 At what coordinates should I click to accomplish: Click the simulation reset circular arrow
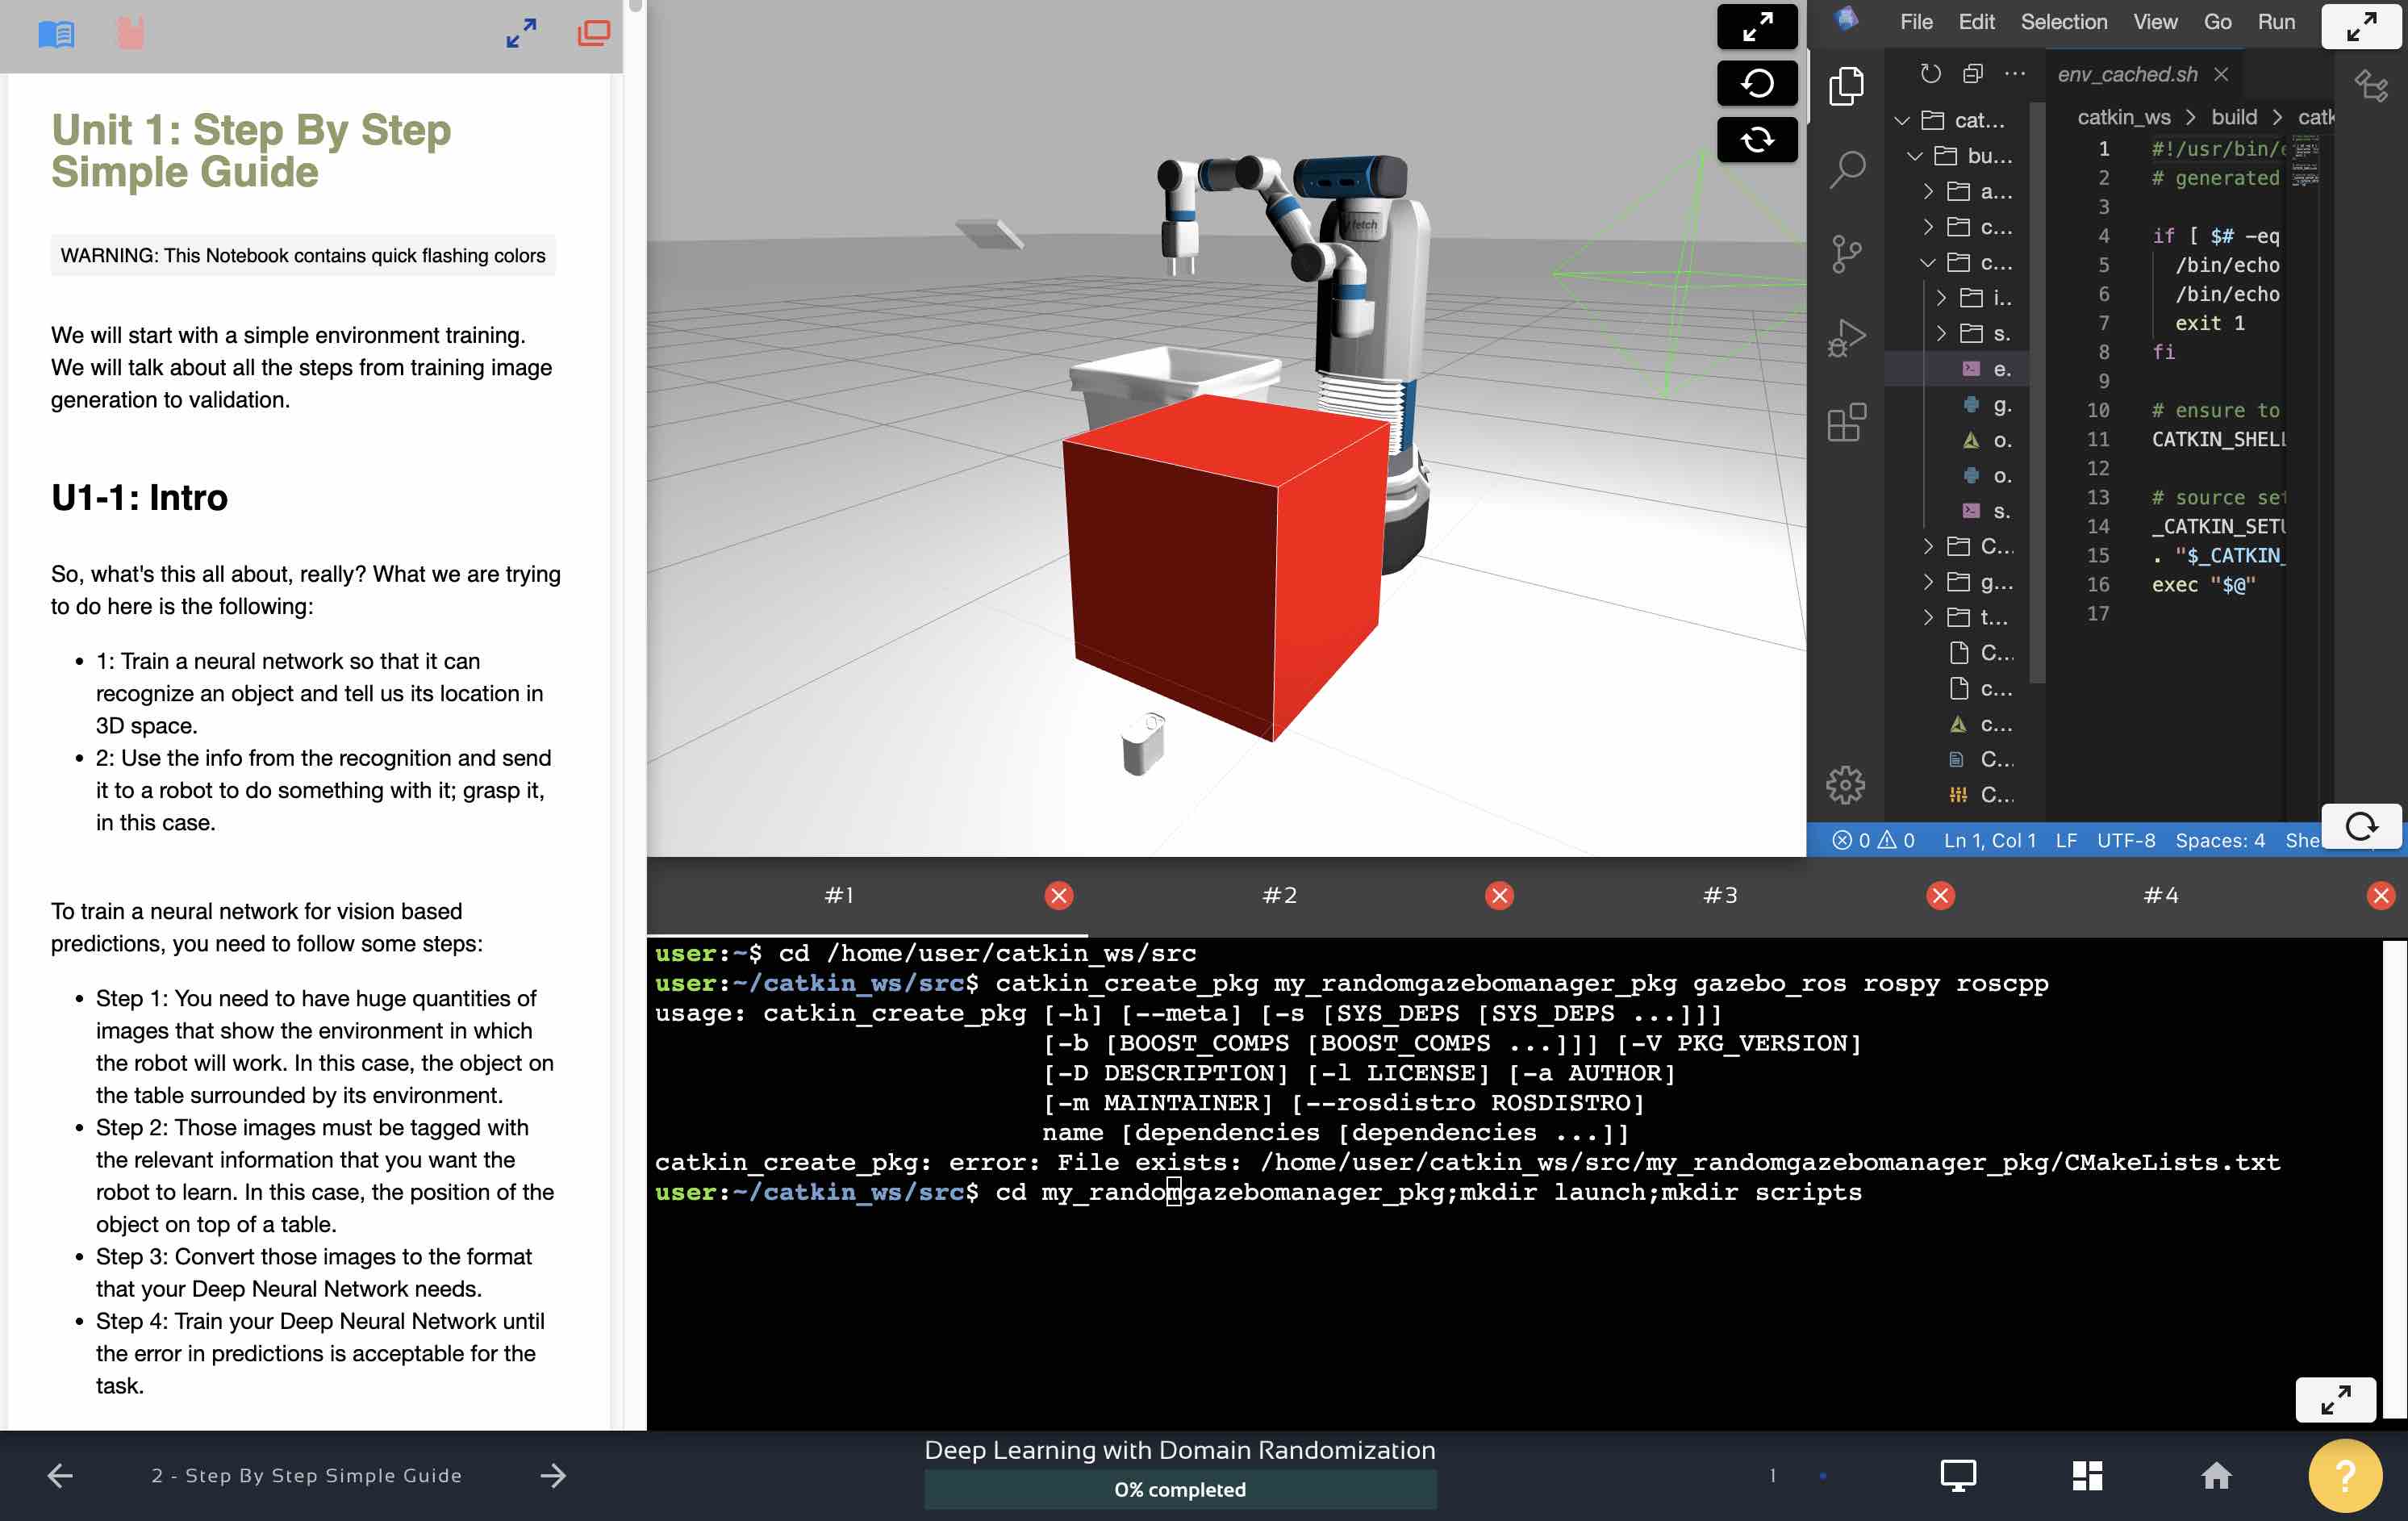click(1757, 83)
